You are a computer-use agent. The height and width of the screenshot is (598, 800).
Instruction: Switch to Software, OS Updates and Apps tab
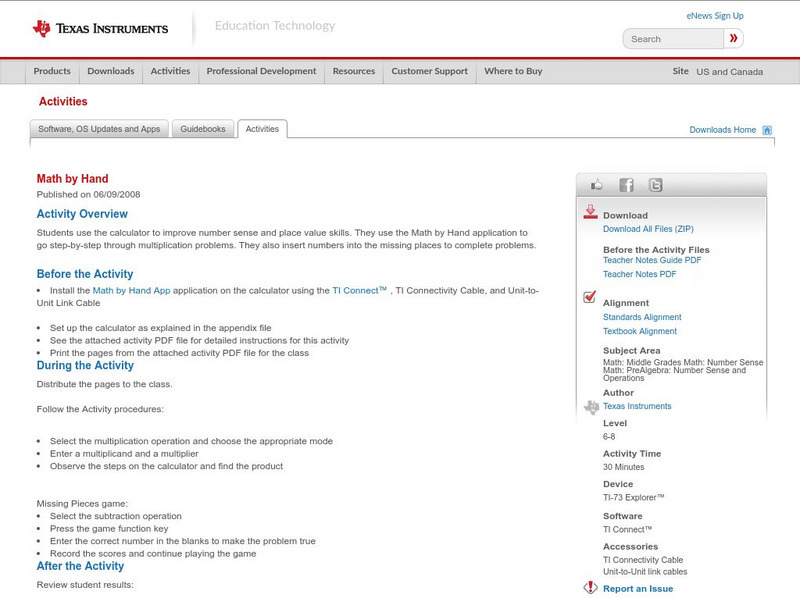click(99, 129)
